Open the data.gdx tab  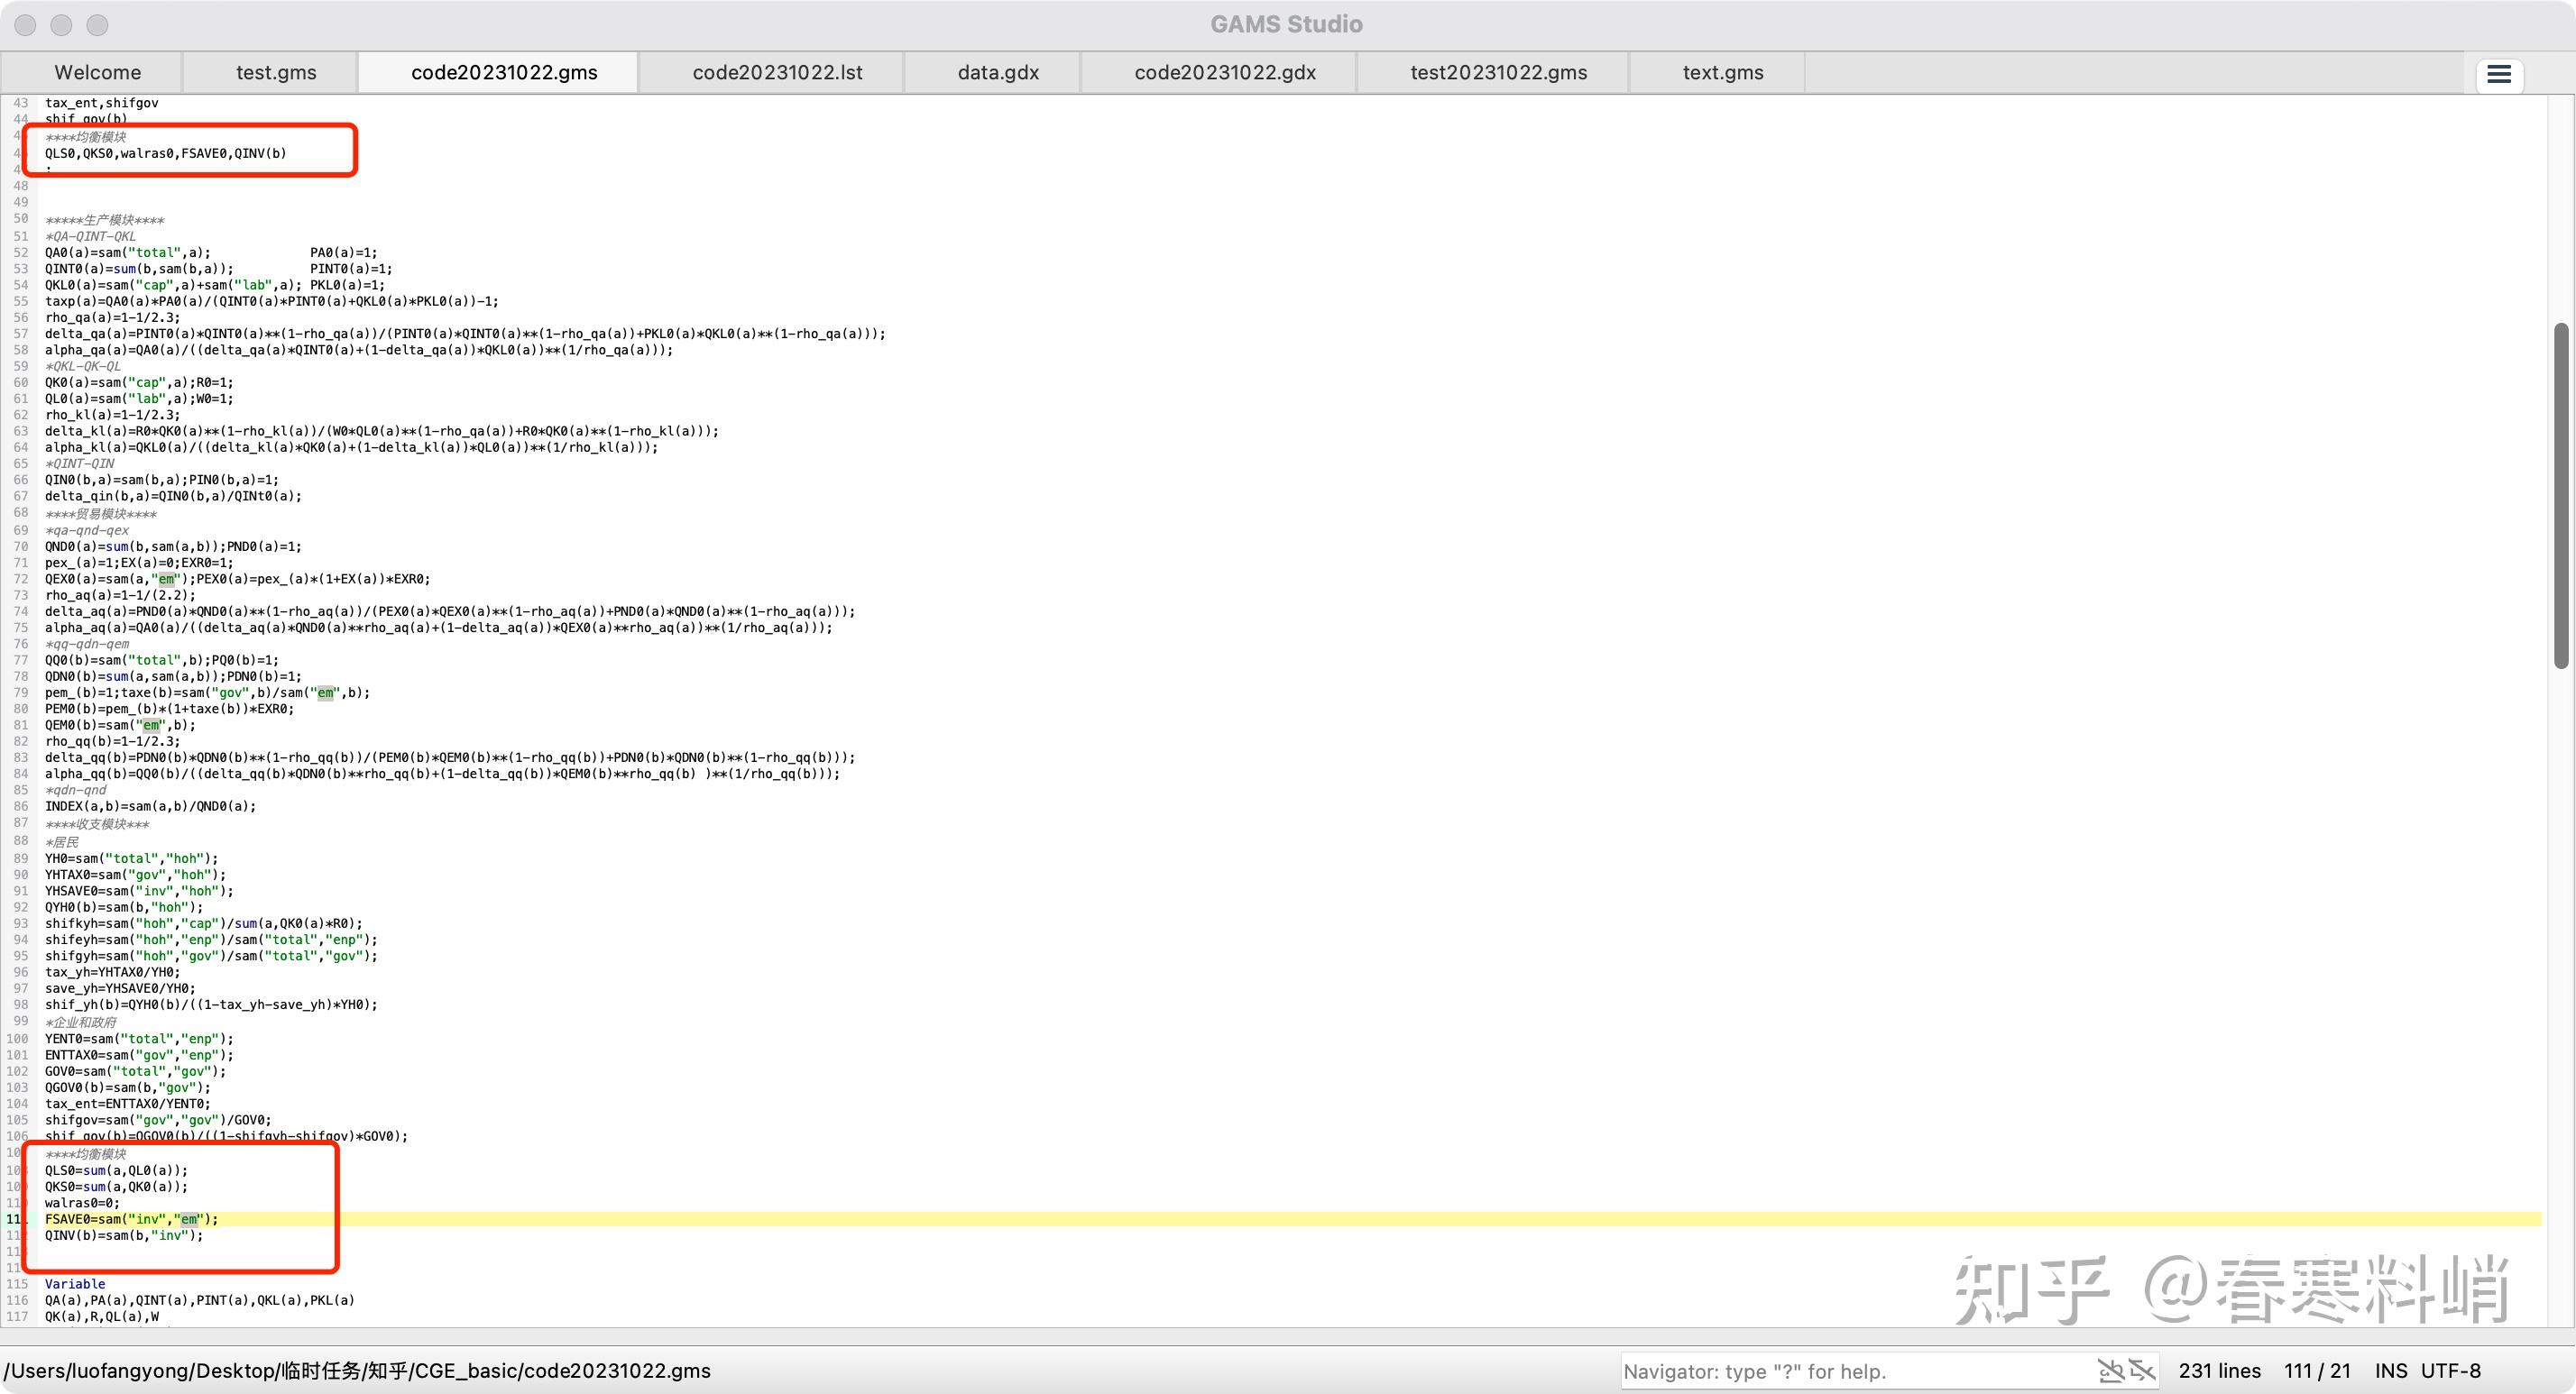click(997, 72)
